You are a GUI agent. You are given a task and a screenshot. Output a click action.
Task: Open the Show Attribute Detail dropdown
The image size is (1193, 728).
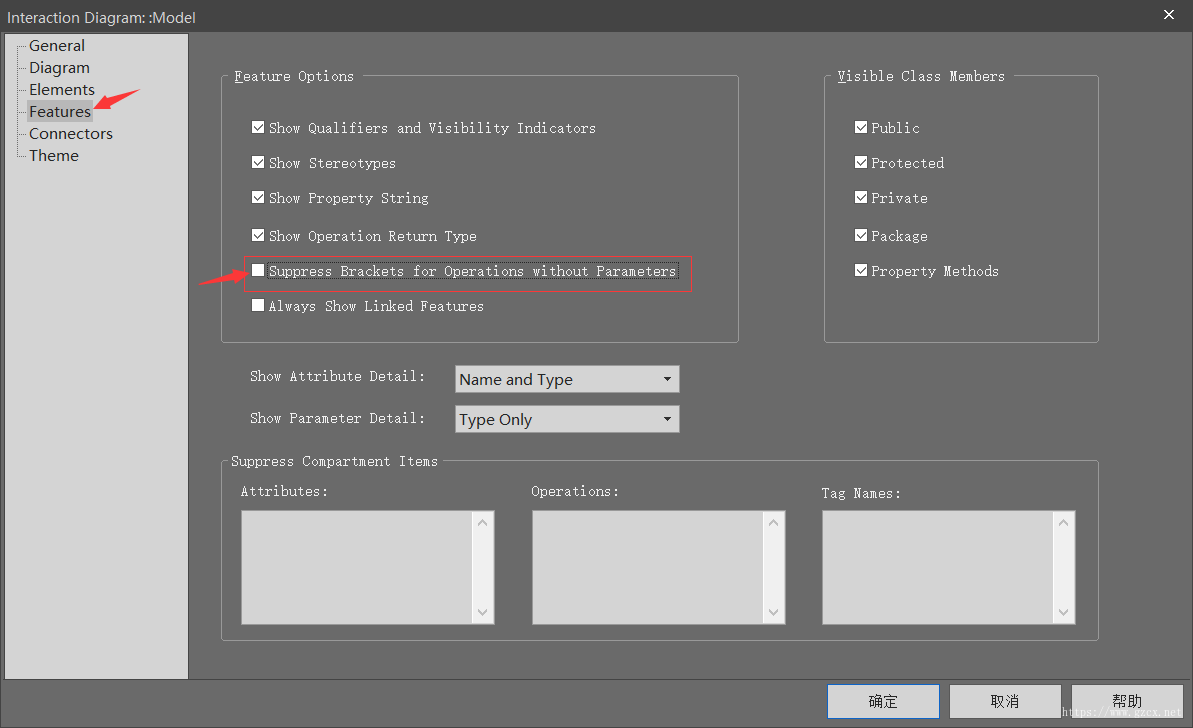[x=567, y=380]
